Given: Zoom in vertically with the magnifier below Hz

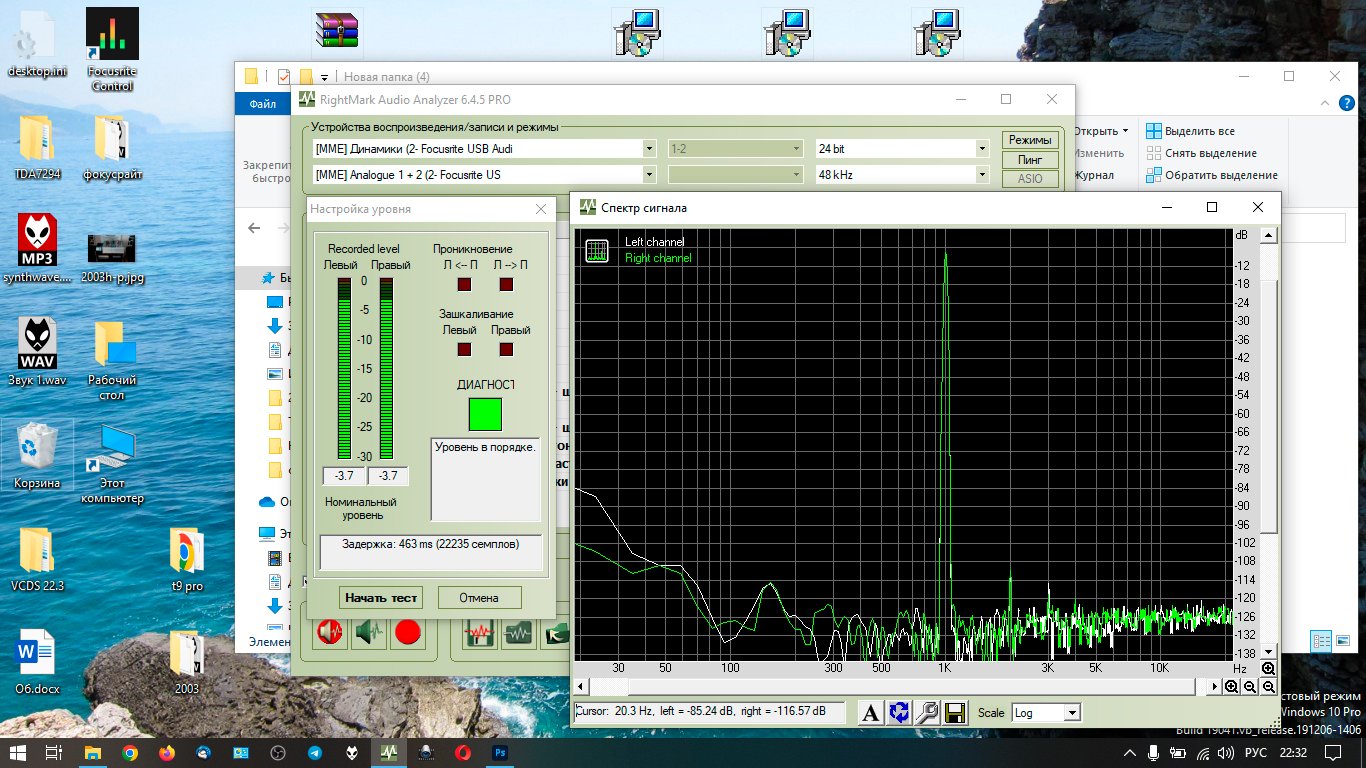Looking at the screenshot, I should (1268, 668).
